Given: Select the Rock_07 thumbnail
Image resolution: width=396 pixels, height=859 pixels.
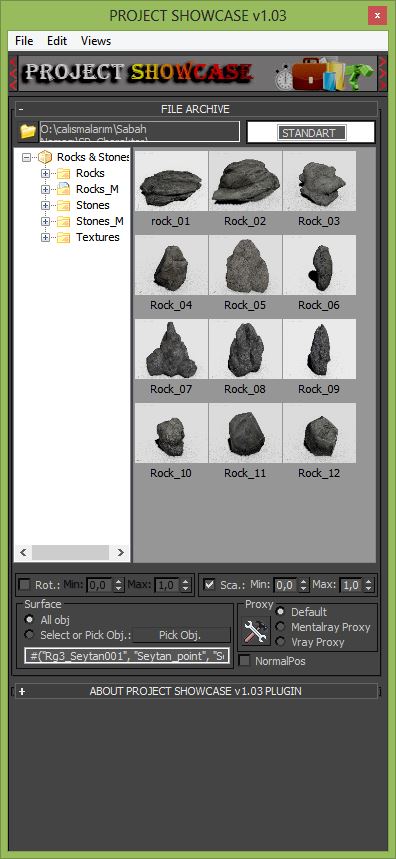Looking at the screenshot, I should point(171,350).
